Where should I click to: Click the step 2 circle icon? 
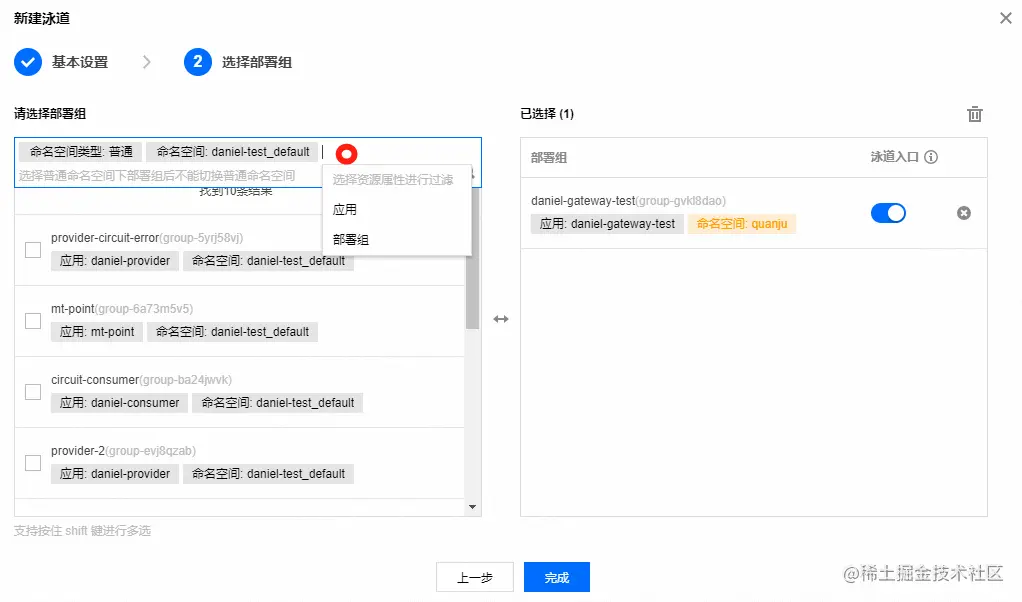tap(197, 63)
